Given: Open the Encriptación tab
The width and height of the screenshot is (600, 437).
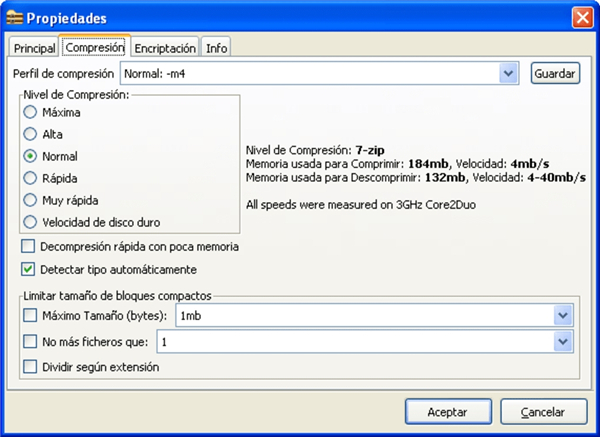Looking at the screenshot, I should 165,47.
